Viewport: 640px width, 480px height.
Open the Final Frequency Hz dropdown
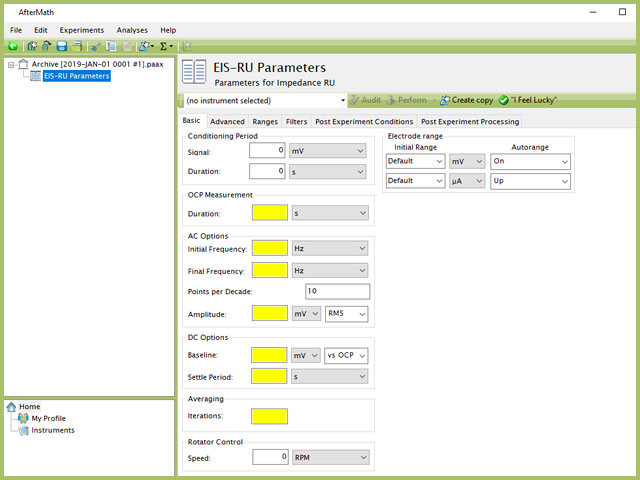[330, 271]
